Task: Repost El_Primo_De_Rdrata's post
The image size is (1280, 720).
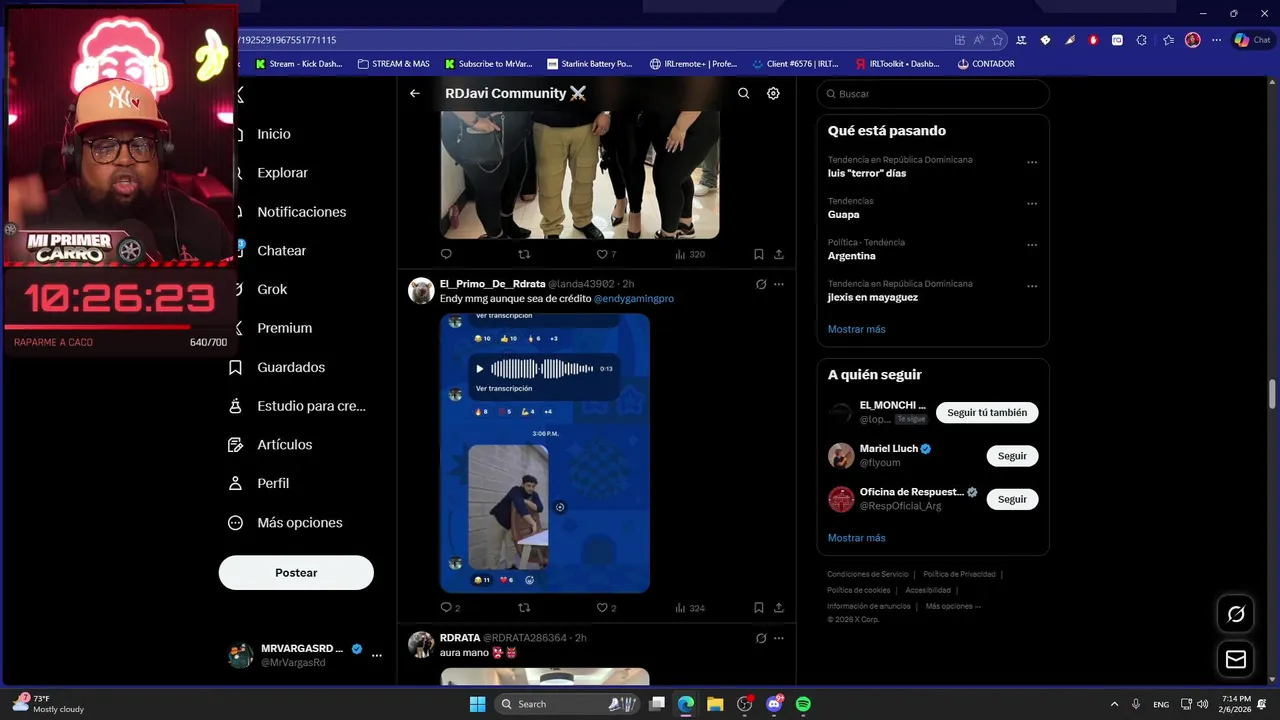Action: 524,607
